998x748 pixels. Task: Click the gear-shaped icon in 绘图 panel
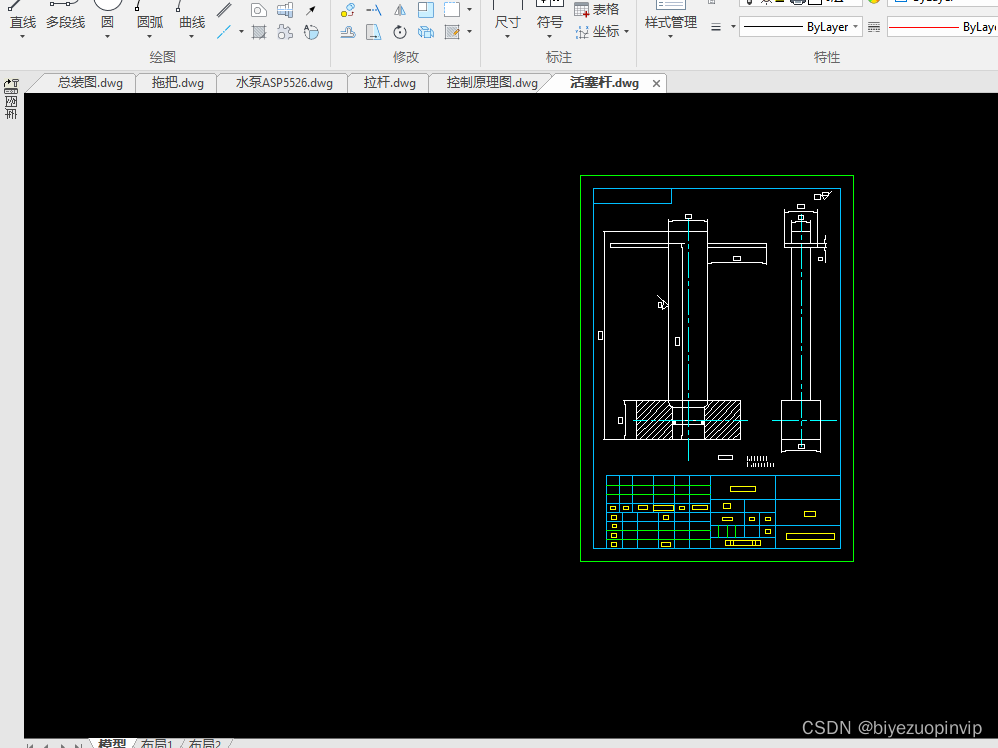click(x=285, y=32)
